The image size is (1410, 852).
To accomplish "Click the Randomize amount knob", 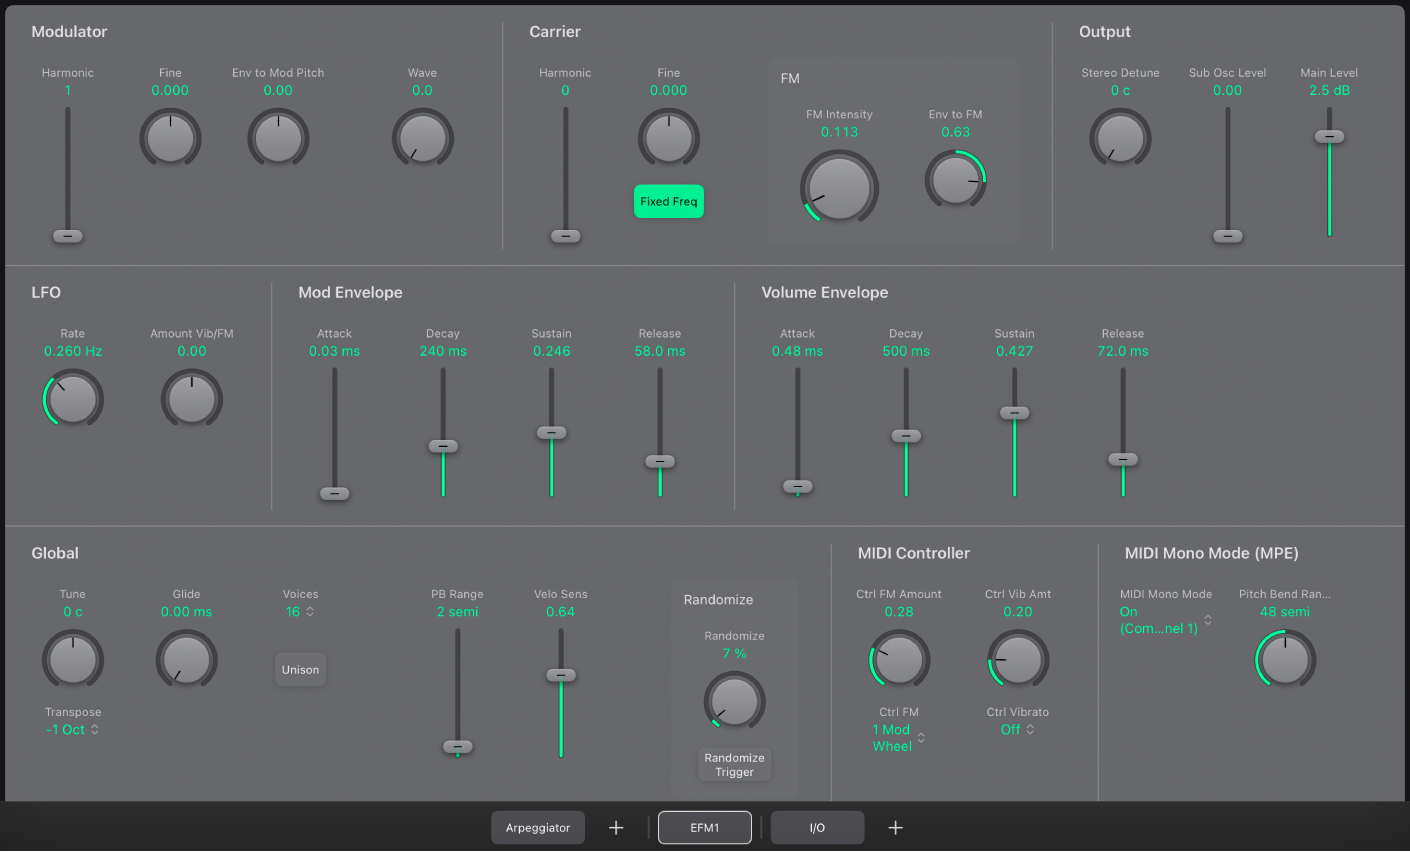I will (x=734, y=701).
